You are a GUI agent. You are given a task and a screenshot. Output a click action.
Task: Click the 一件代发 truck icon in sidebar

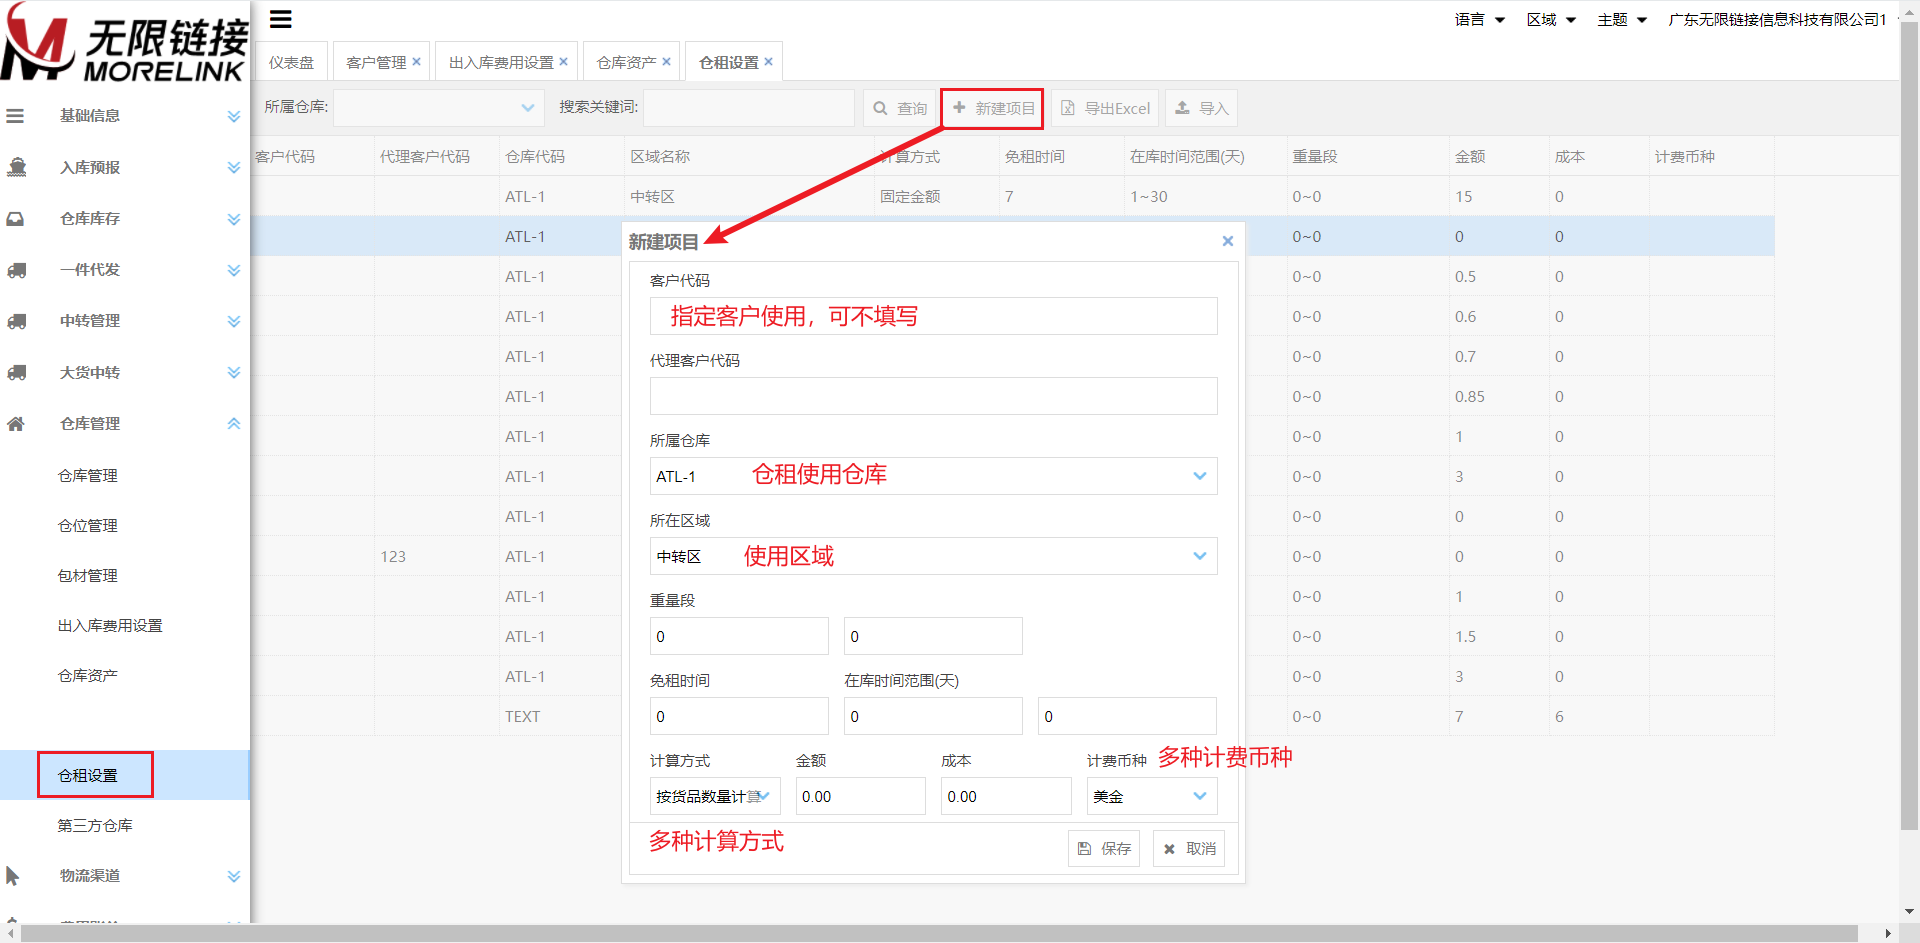(16, 270)
